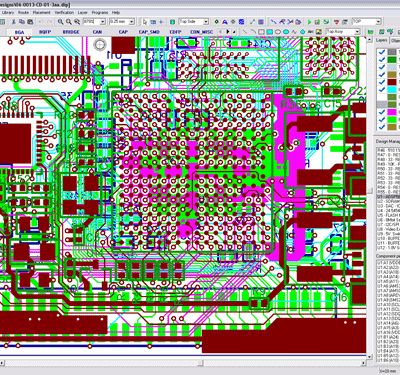Screen dimensions: 400x375
Task: Click the green play arrow icon
Action: coord(309,22)
